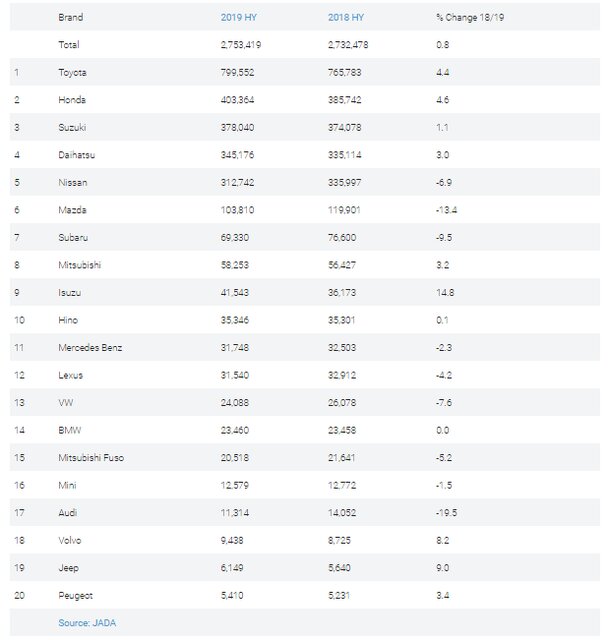Select the Isuzu 14.8 change value
Screen dimensions: 609x640
click(446, 292)
